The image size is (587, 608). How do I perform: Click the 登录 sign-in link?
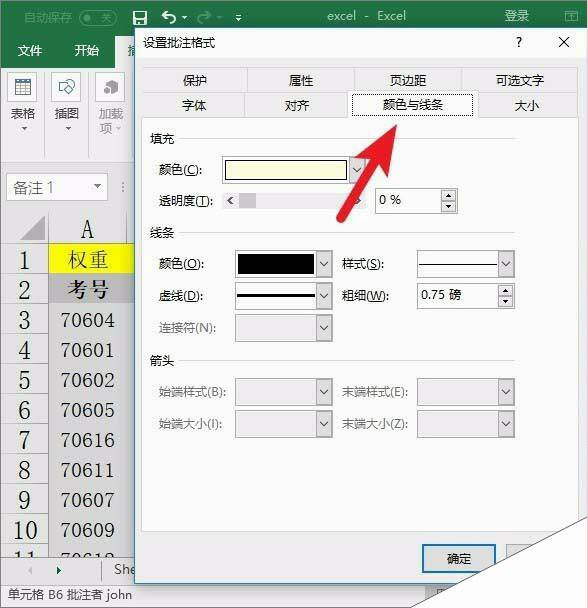tap(516, 16)
